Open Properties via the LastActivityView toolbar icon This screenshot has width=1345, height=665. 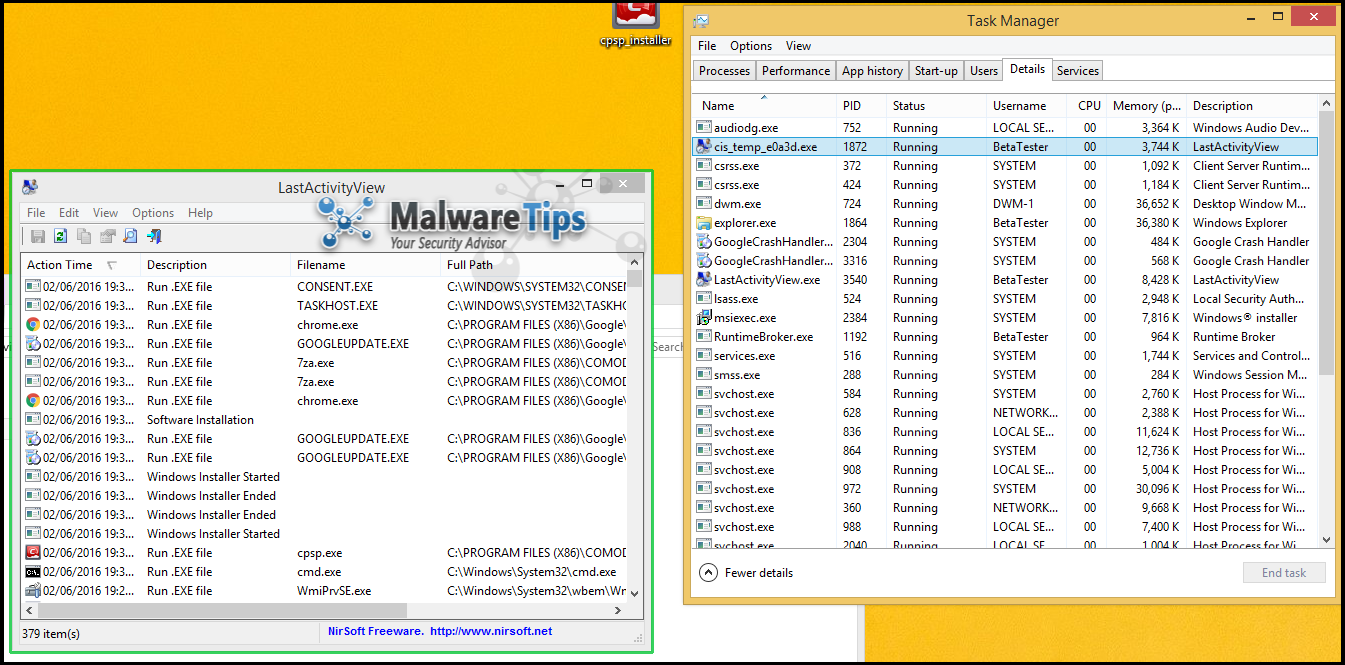(107, 236)
